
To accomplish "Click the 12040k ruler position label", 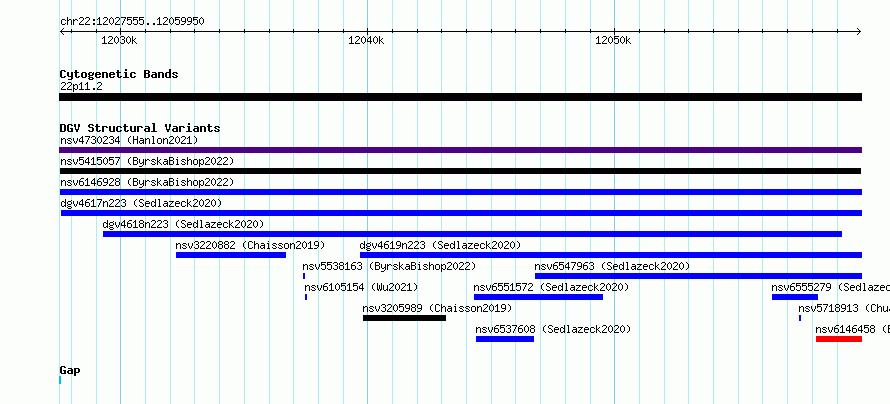I will click(366, 40).
